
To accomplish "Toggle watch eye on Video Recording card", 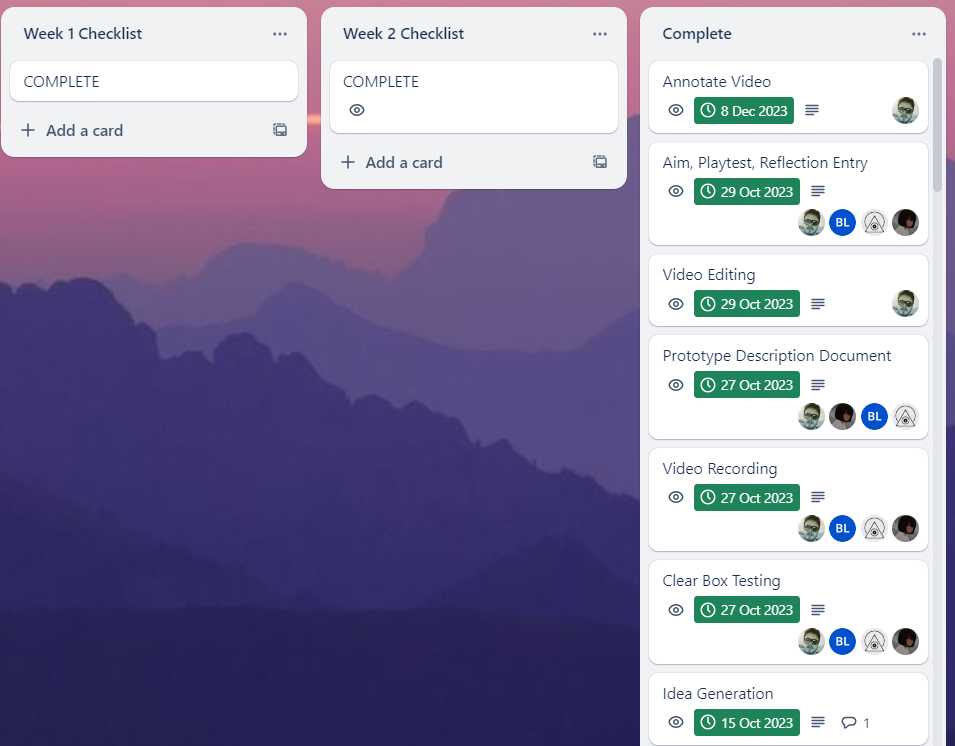I will [676, 497].
